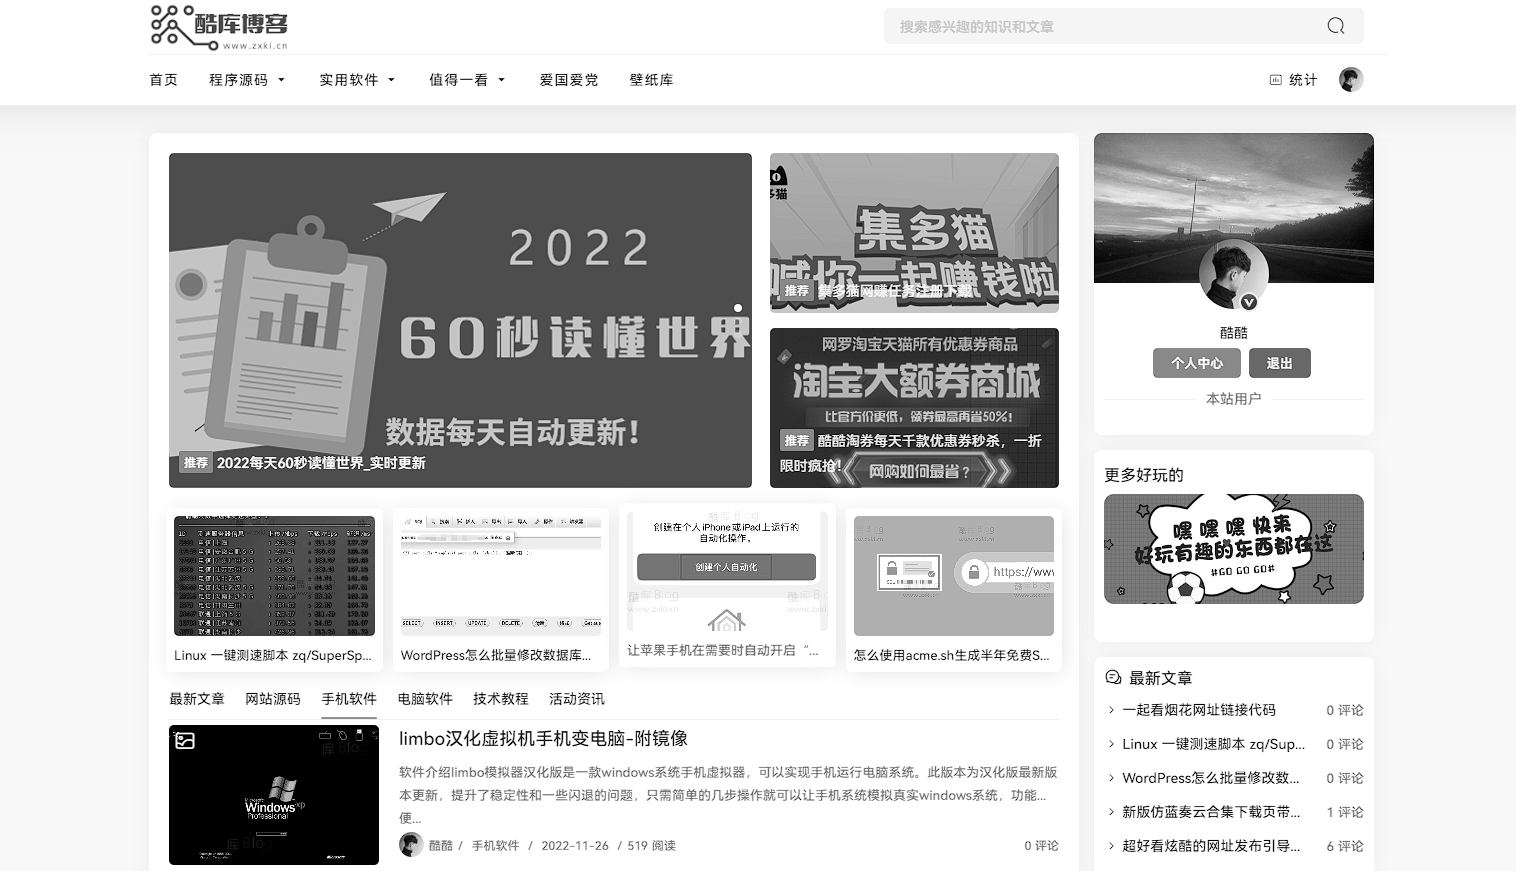Click the search magnifier icon
This screenshot has height=871, width=1516.
[1336, 26]
